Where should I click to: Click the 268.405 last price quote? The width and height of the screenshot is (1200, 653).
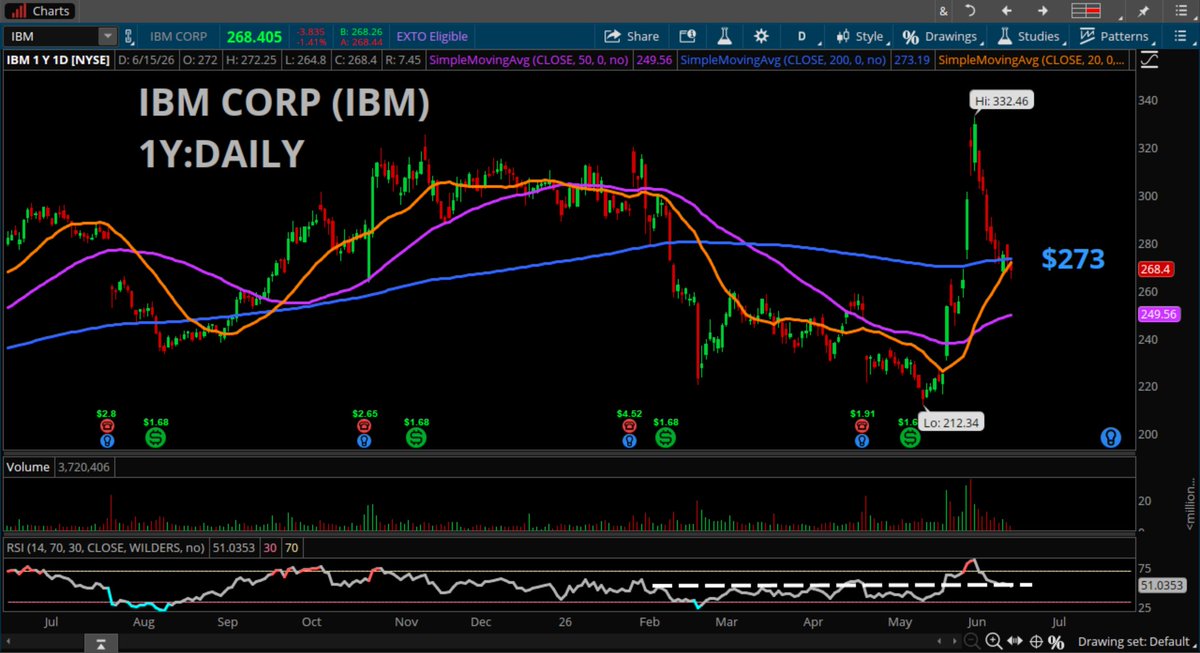[x=253, y=36]
